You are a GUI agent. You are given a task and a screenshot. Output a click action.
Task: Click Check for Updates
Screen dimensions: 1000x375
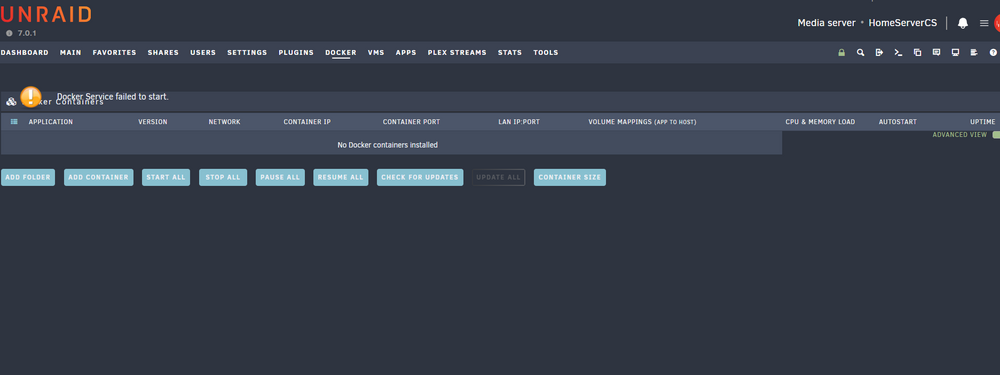point(420,177)
